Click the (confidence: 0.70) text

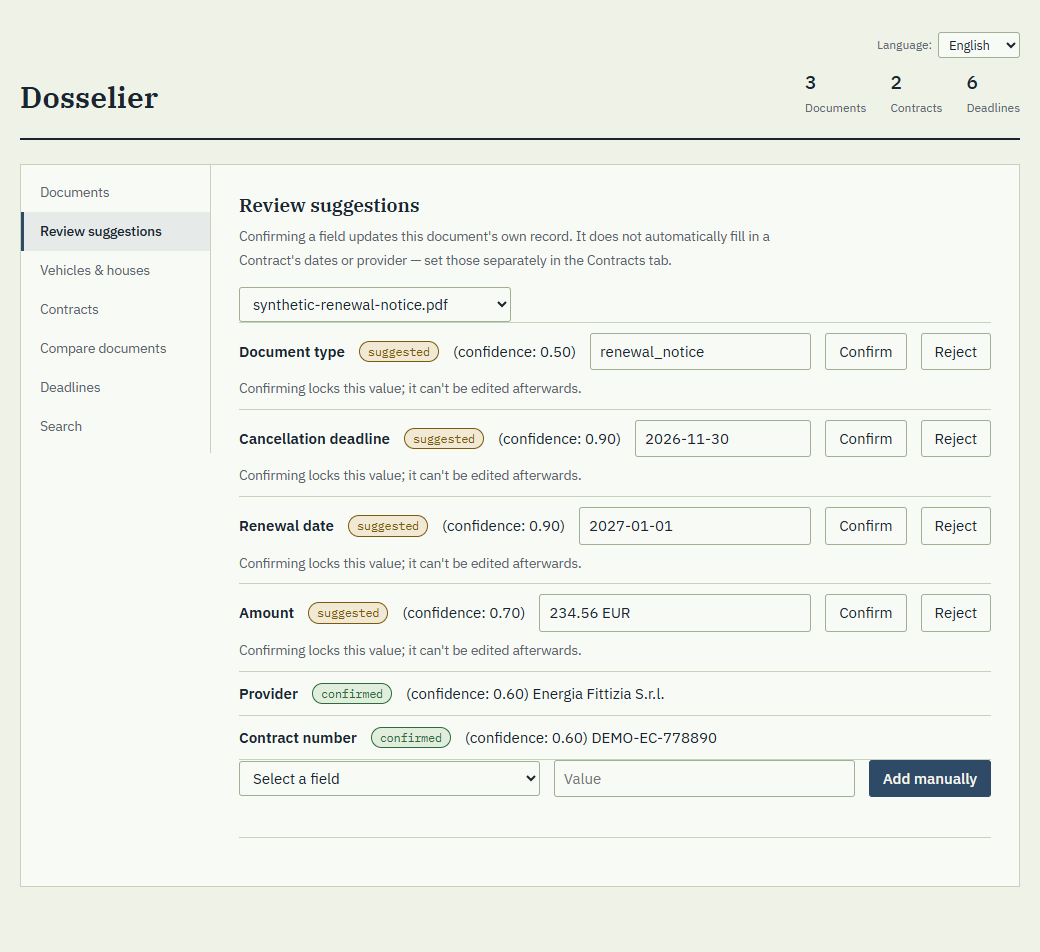click(x=464, y=613)
